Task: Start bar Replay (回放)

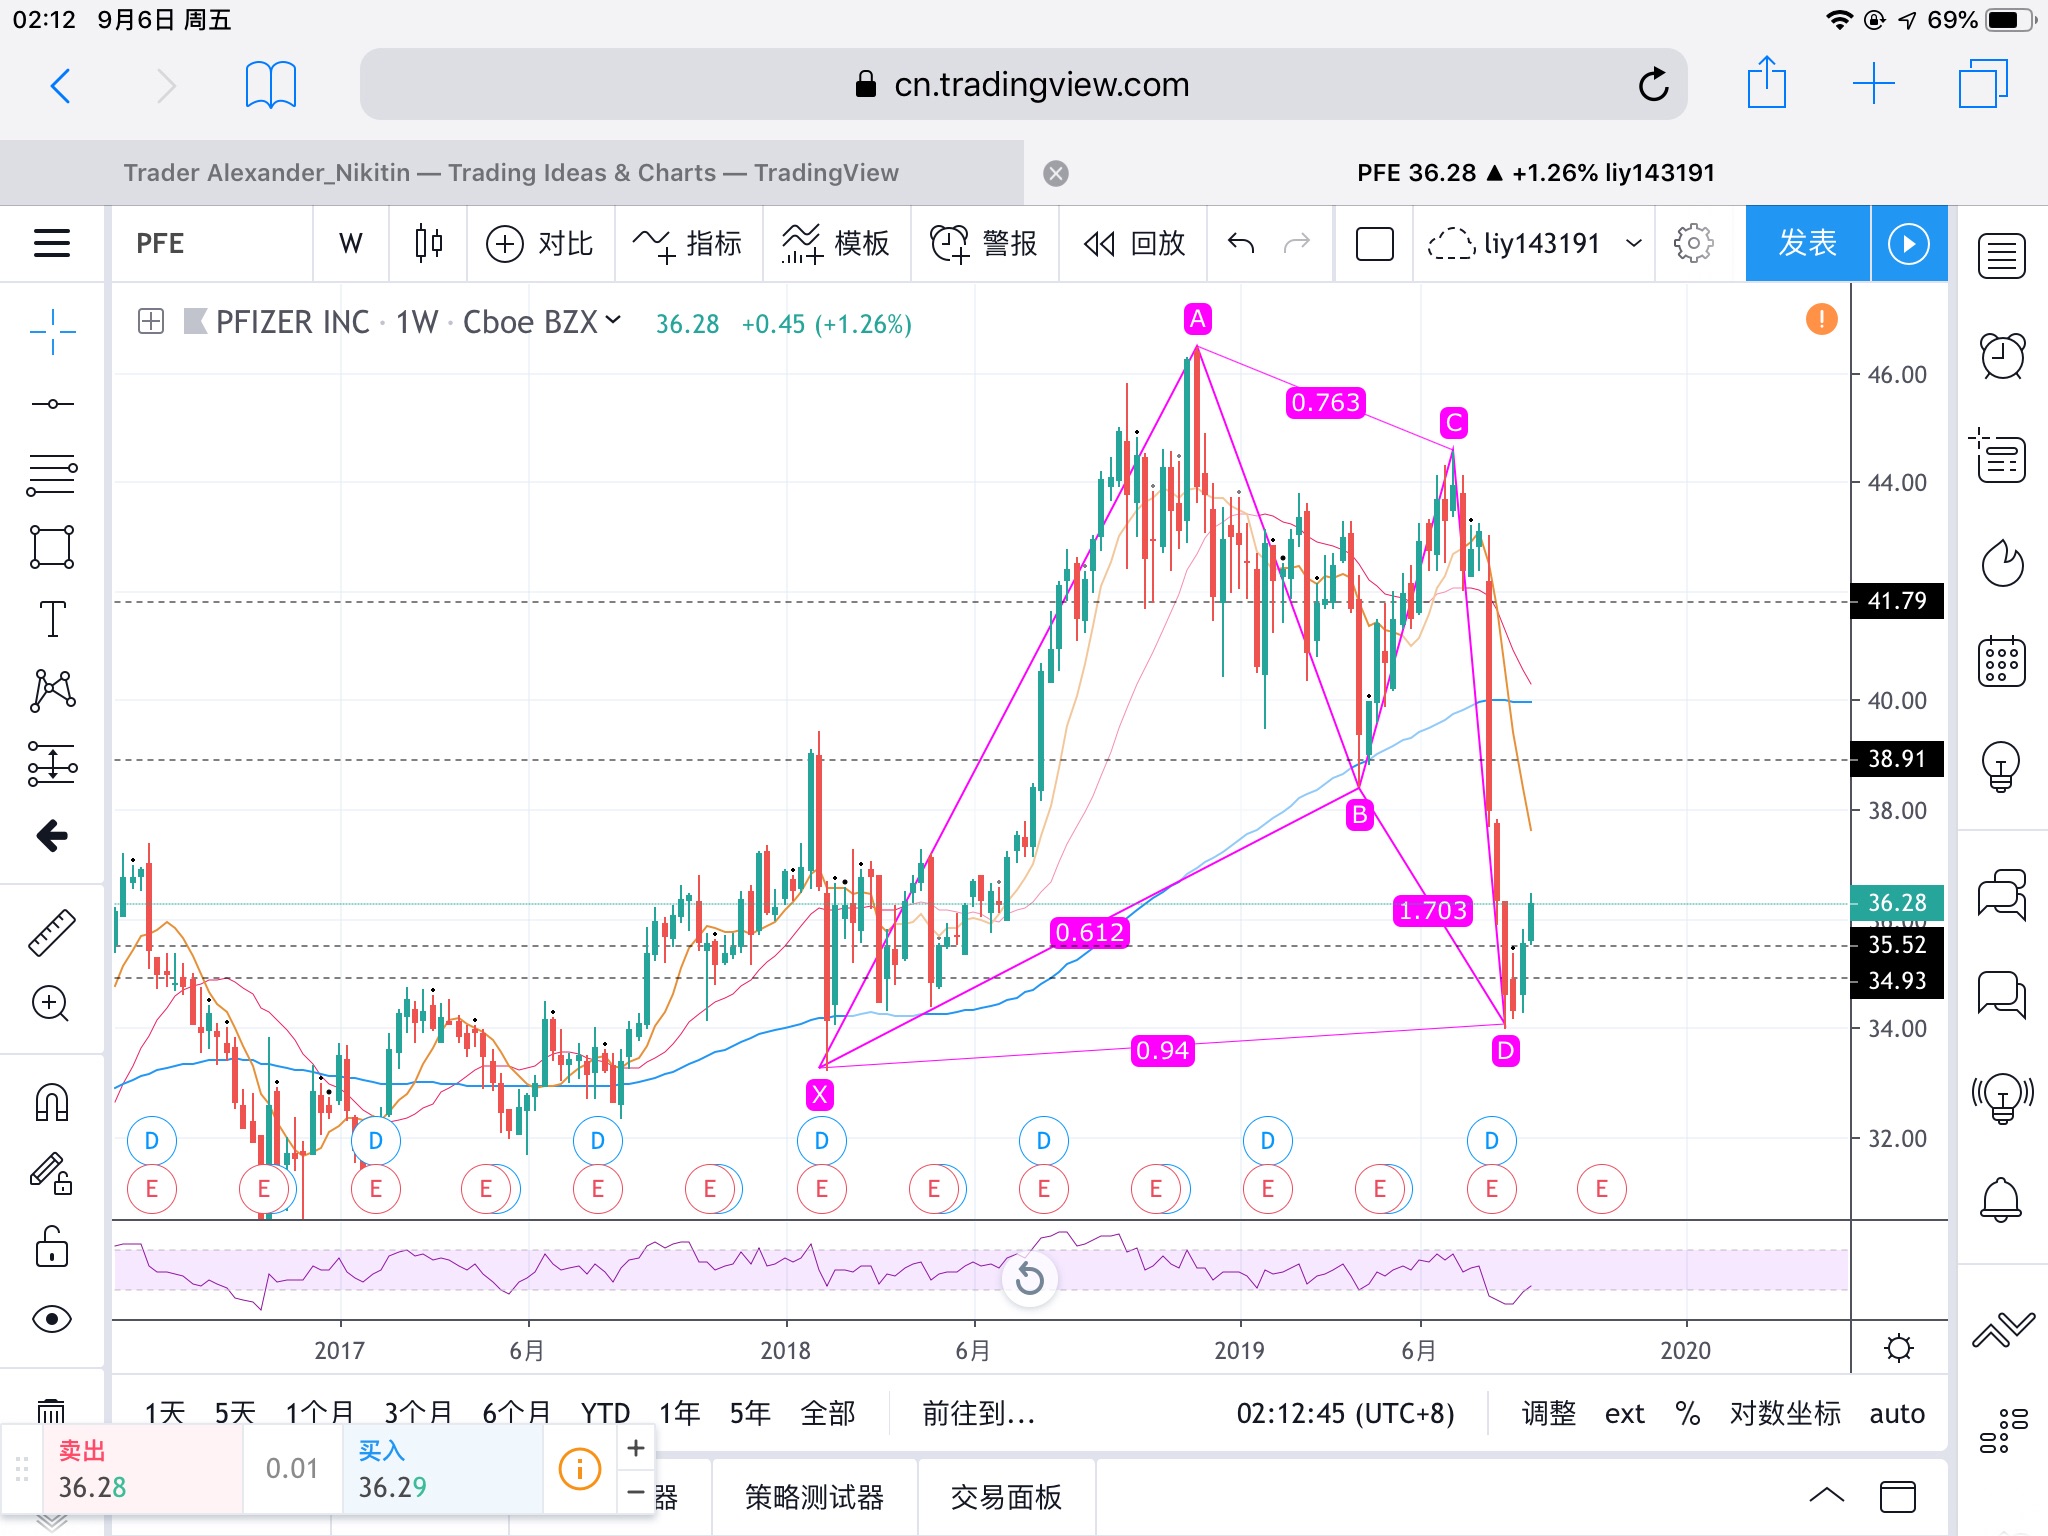Action: 1134,243
